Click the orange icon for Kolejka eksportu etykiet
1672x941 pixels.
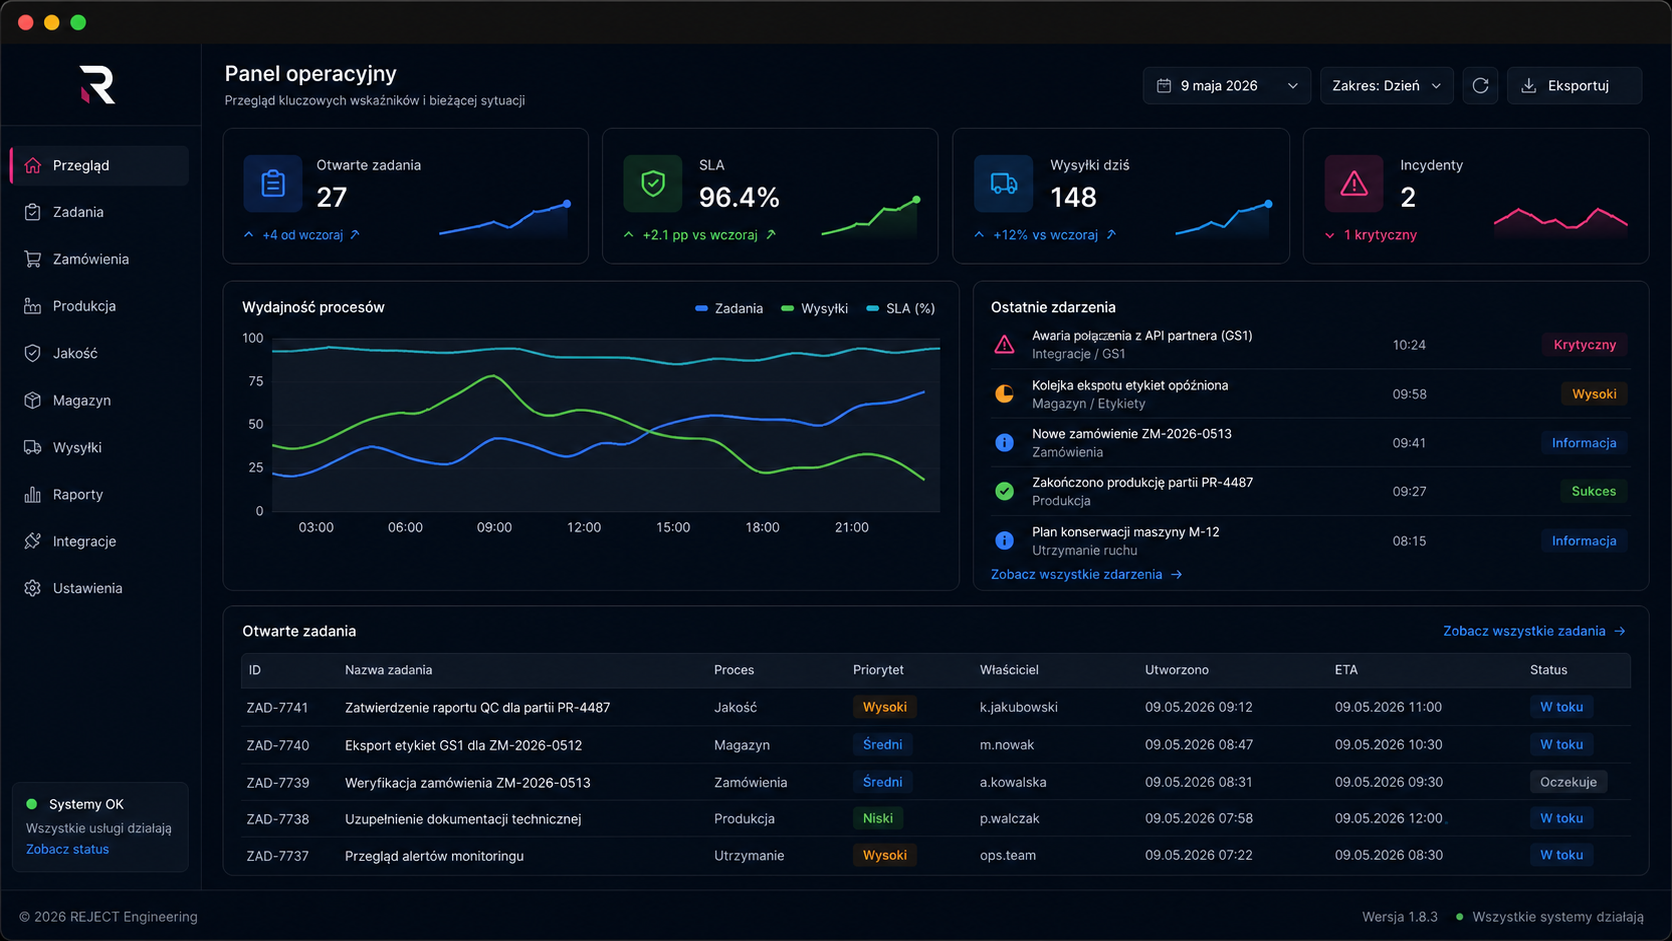coord(1004,394)
